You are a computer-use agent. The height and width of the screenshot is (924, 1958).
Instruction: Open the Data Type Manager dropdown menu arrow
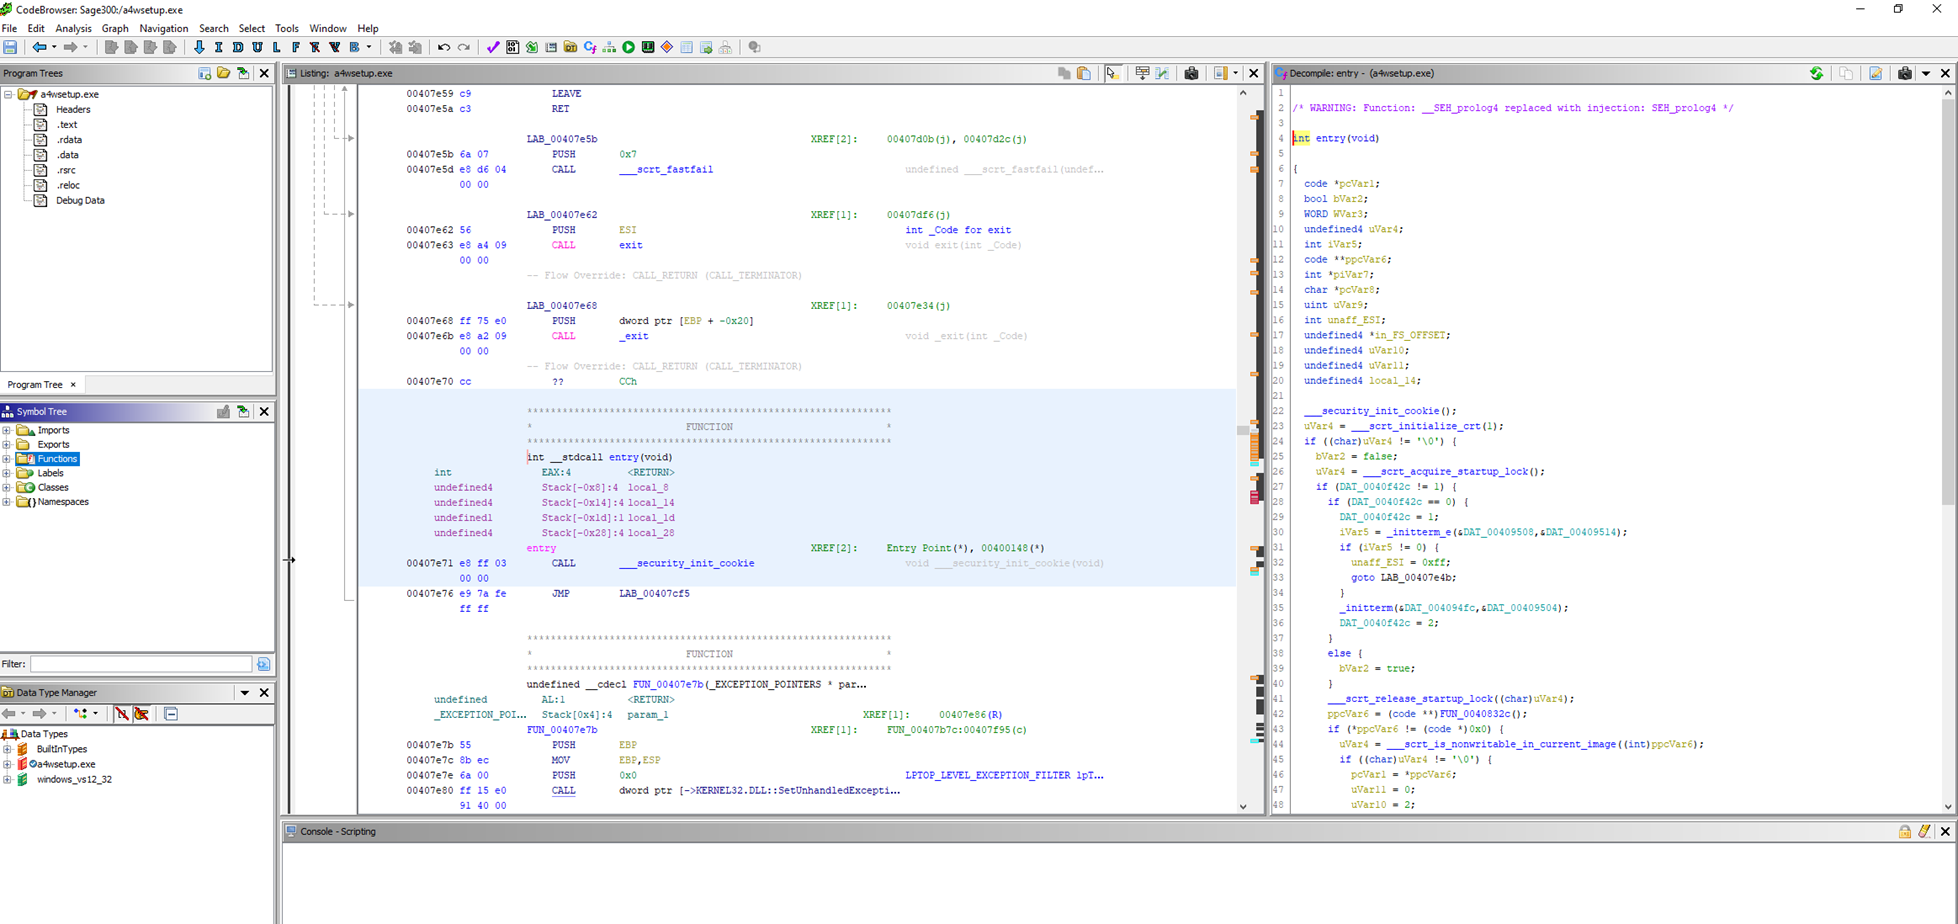(x=244, y=692)
